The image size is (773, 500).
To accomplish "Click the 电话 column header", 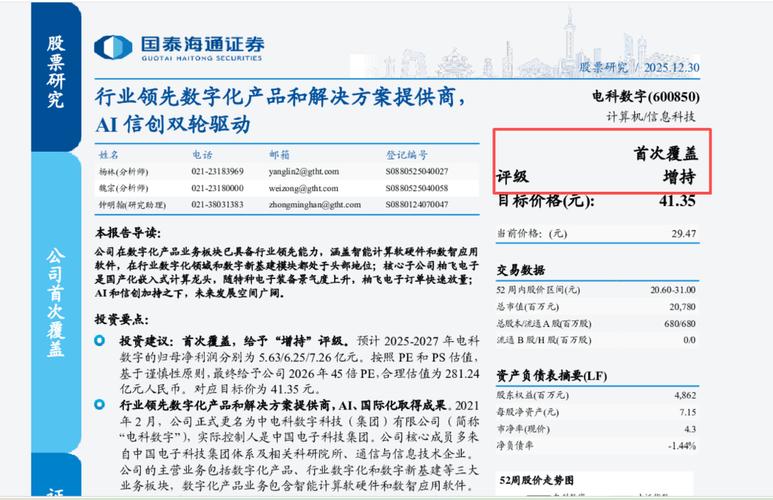I will [202, 155].
